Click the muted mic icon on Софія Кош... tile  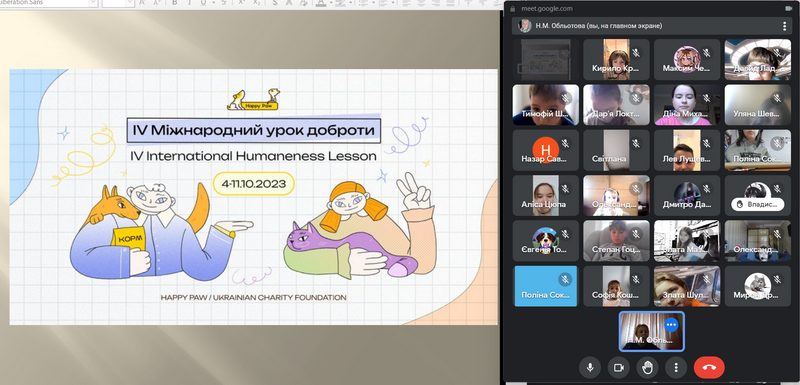pos(636,279)
